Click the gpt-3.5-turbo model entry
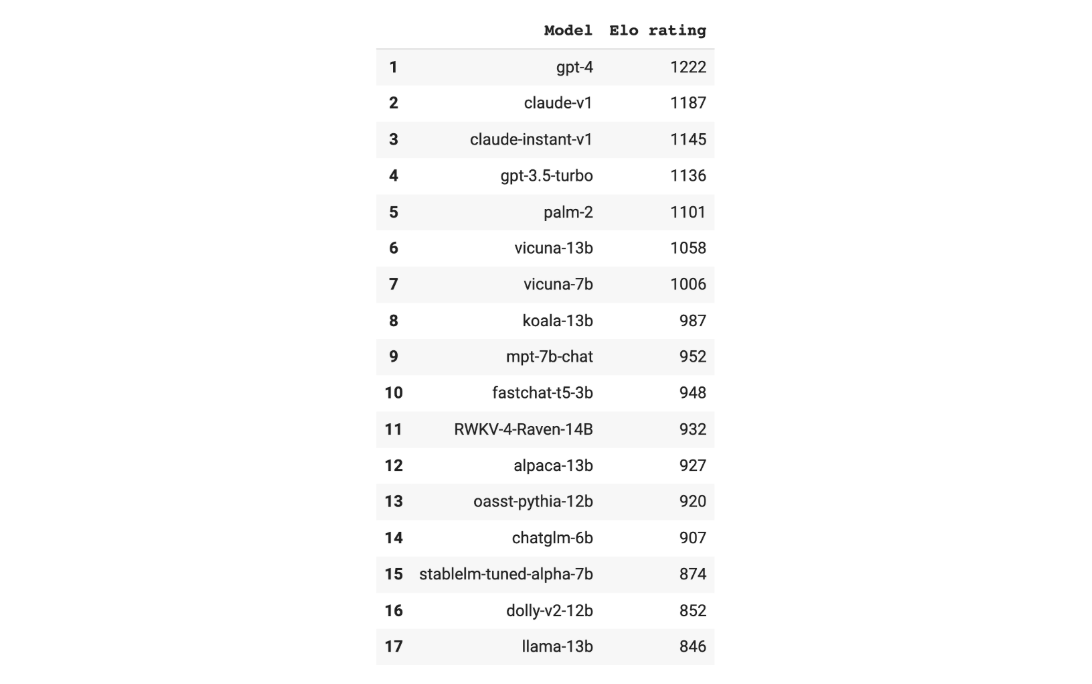Viewport: 1092px width, 684px height. click(x=546, y=176)
